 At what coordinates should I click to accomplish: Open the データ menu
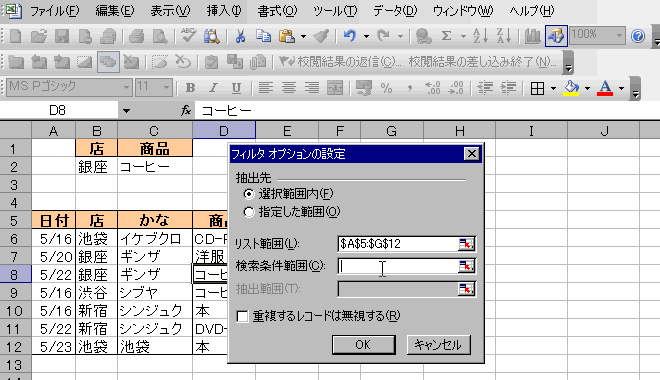[x=395, y=11]
